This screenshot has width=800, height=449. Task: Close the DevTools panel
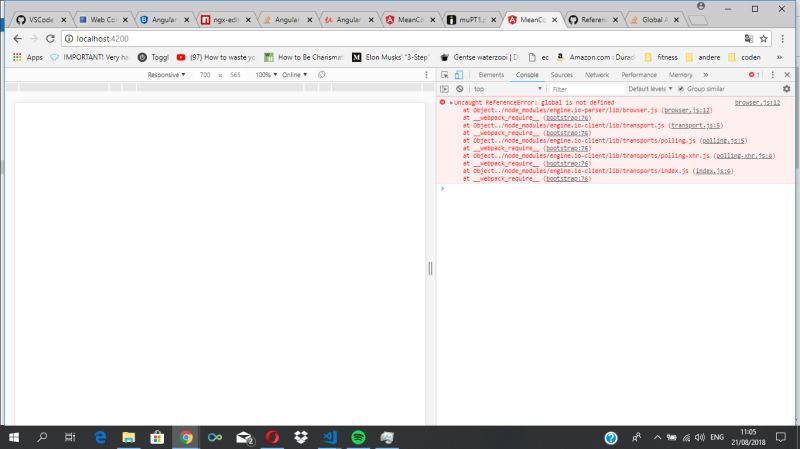pos(787,74)
